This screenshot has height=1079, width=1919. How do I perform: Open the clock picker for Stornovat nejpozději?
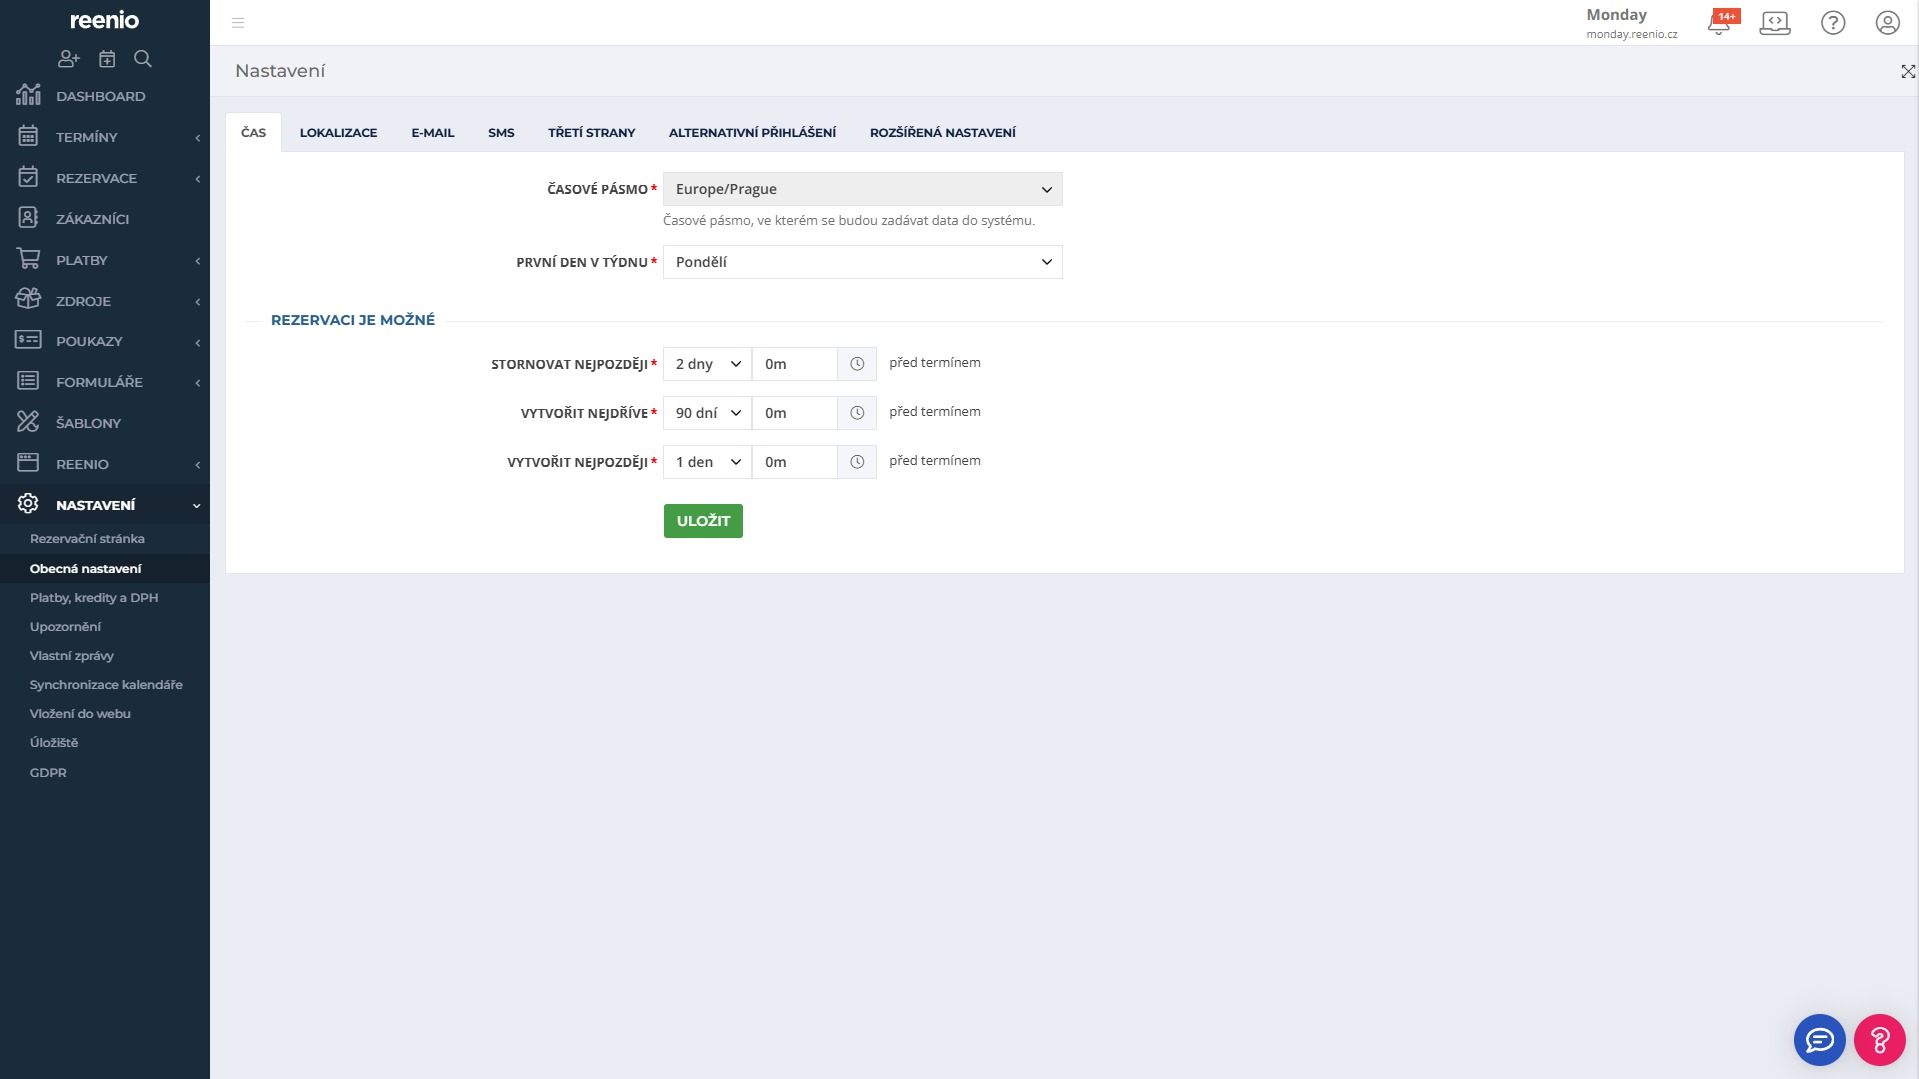point(857,364)
